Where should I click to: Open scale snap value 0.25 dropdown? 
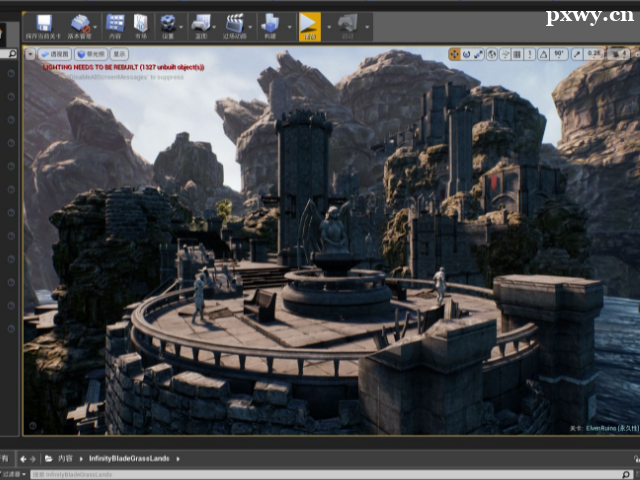tap(594, 54)
